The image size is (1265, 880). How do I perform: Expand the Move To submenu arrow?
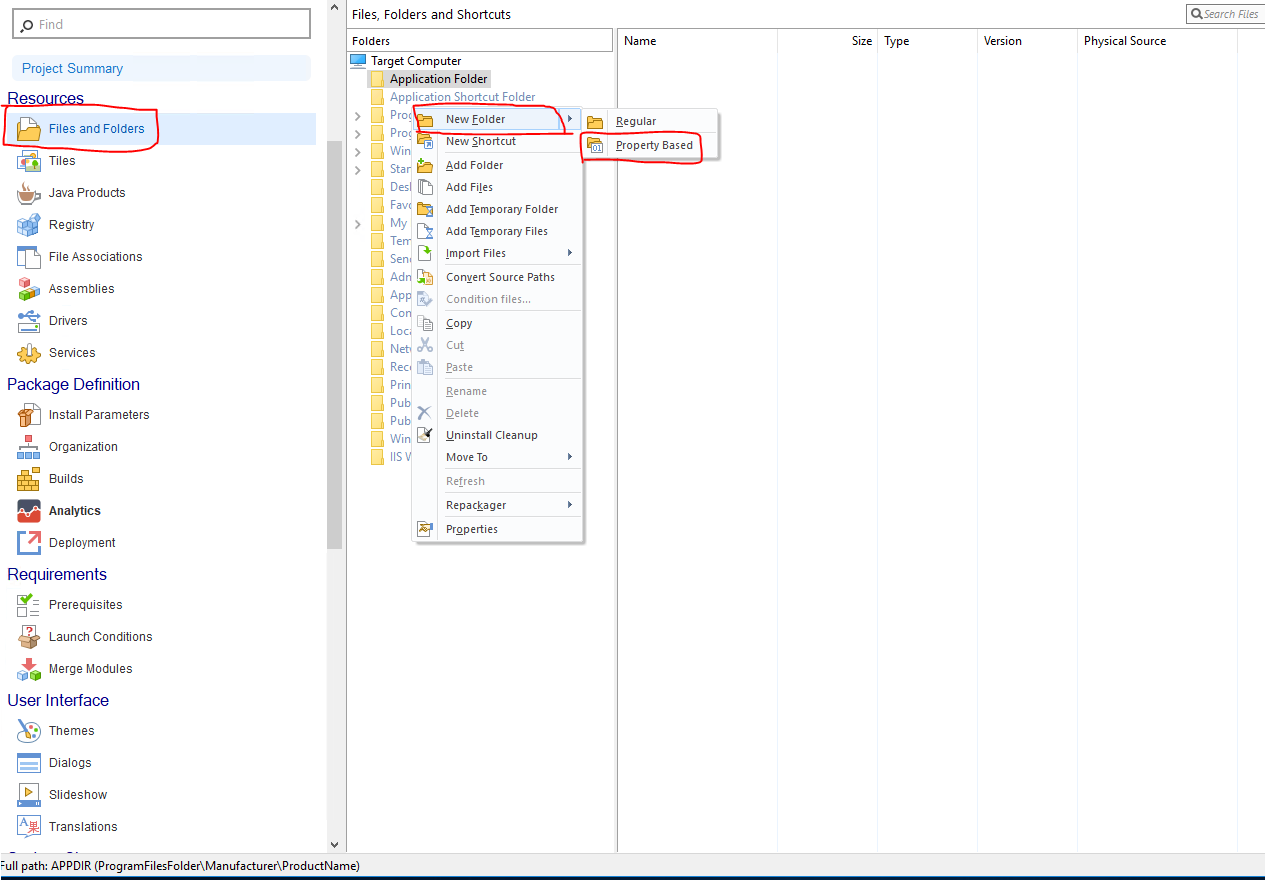[570, 457]
